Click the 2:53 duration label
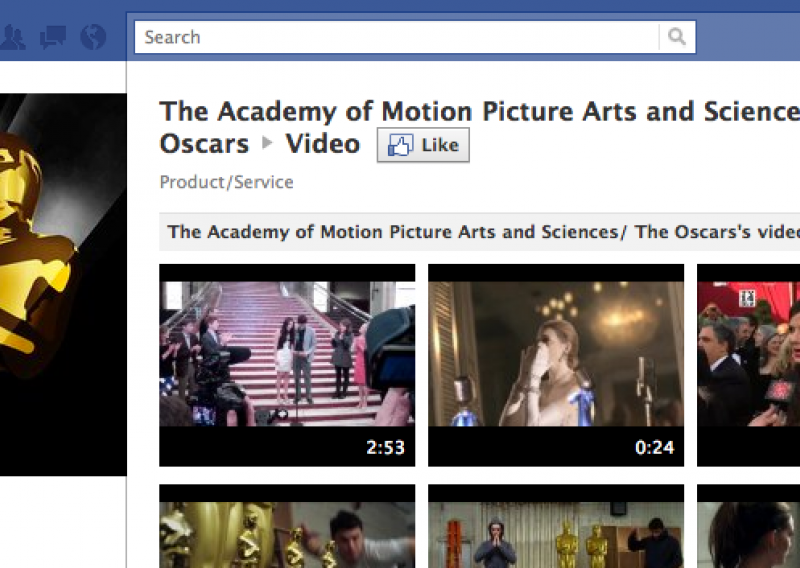The height and width of the screenshot is (568, 800). [x=385, y=448]
